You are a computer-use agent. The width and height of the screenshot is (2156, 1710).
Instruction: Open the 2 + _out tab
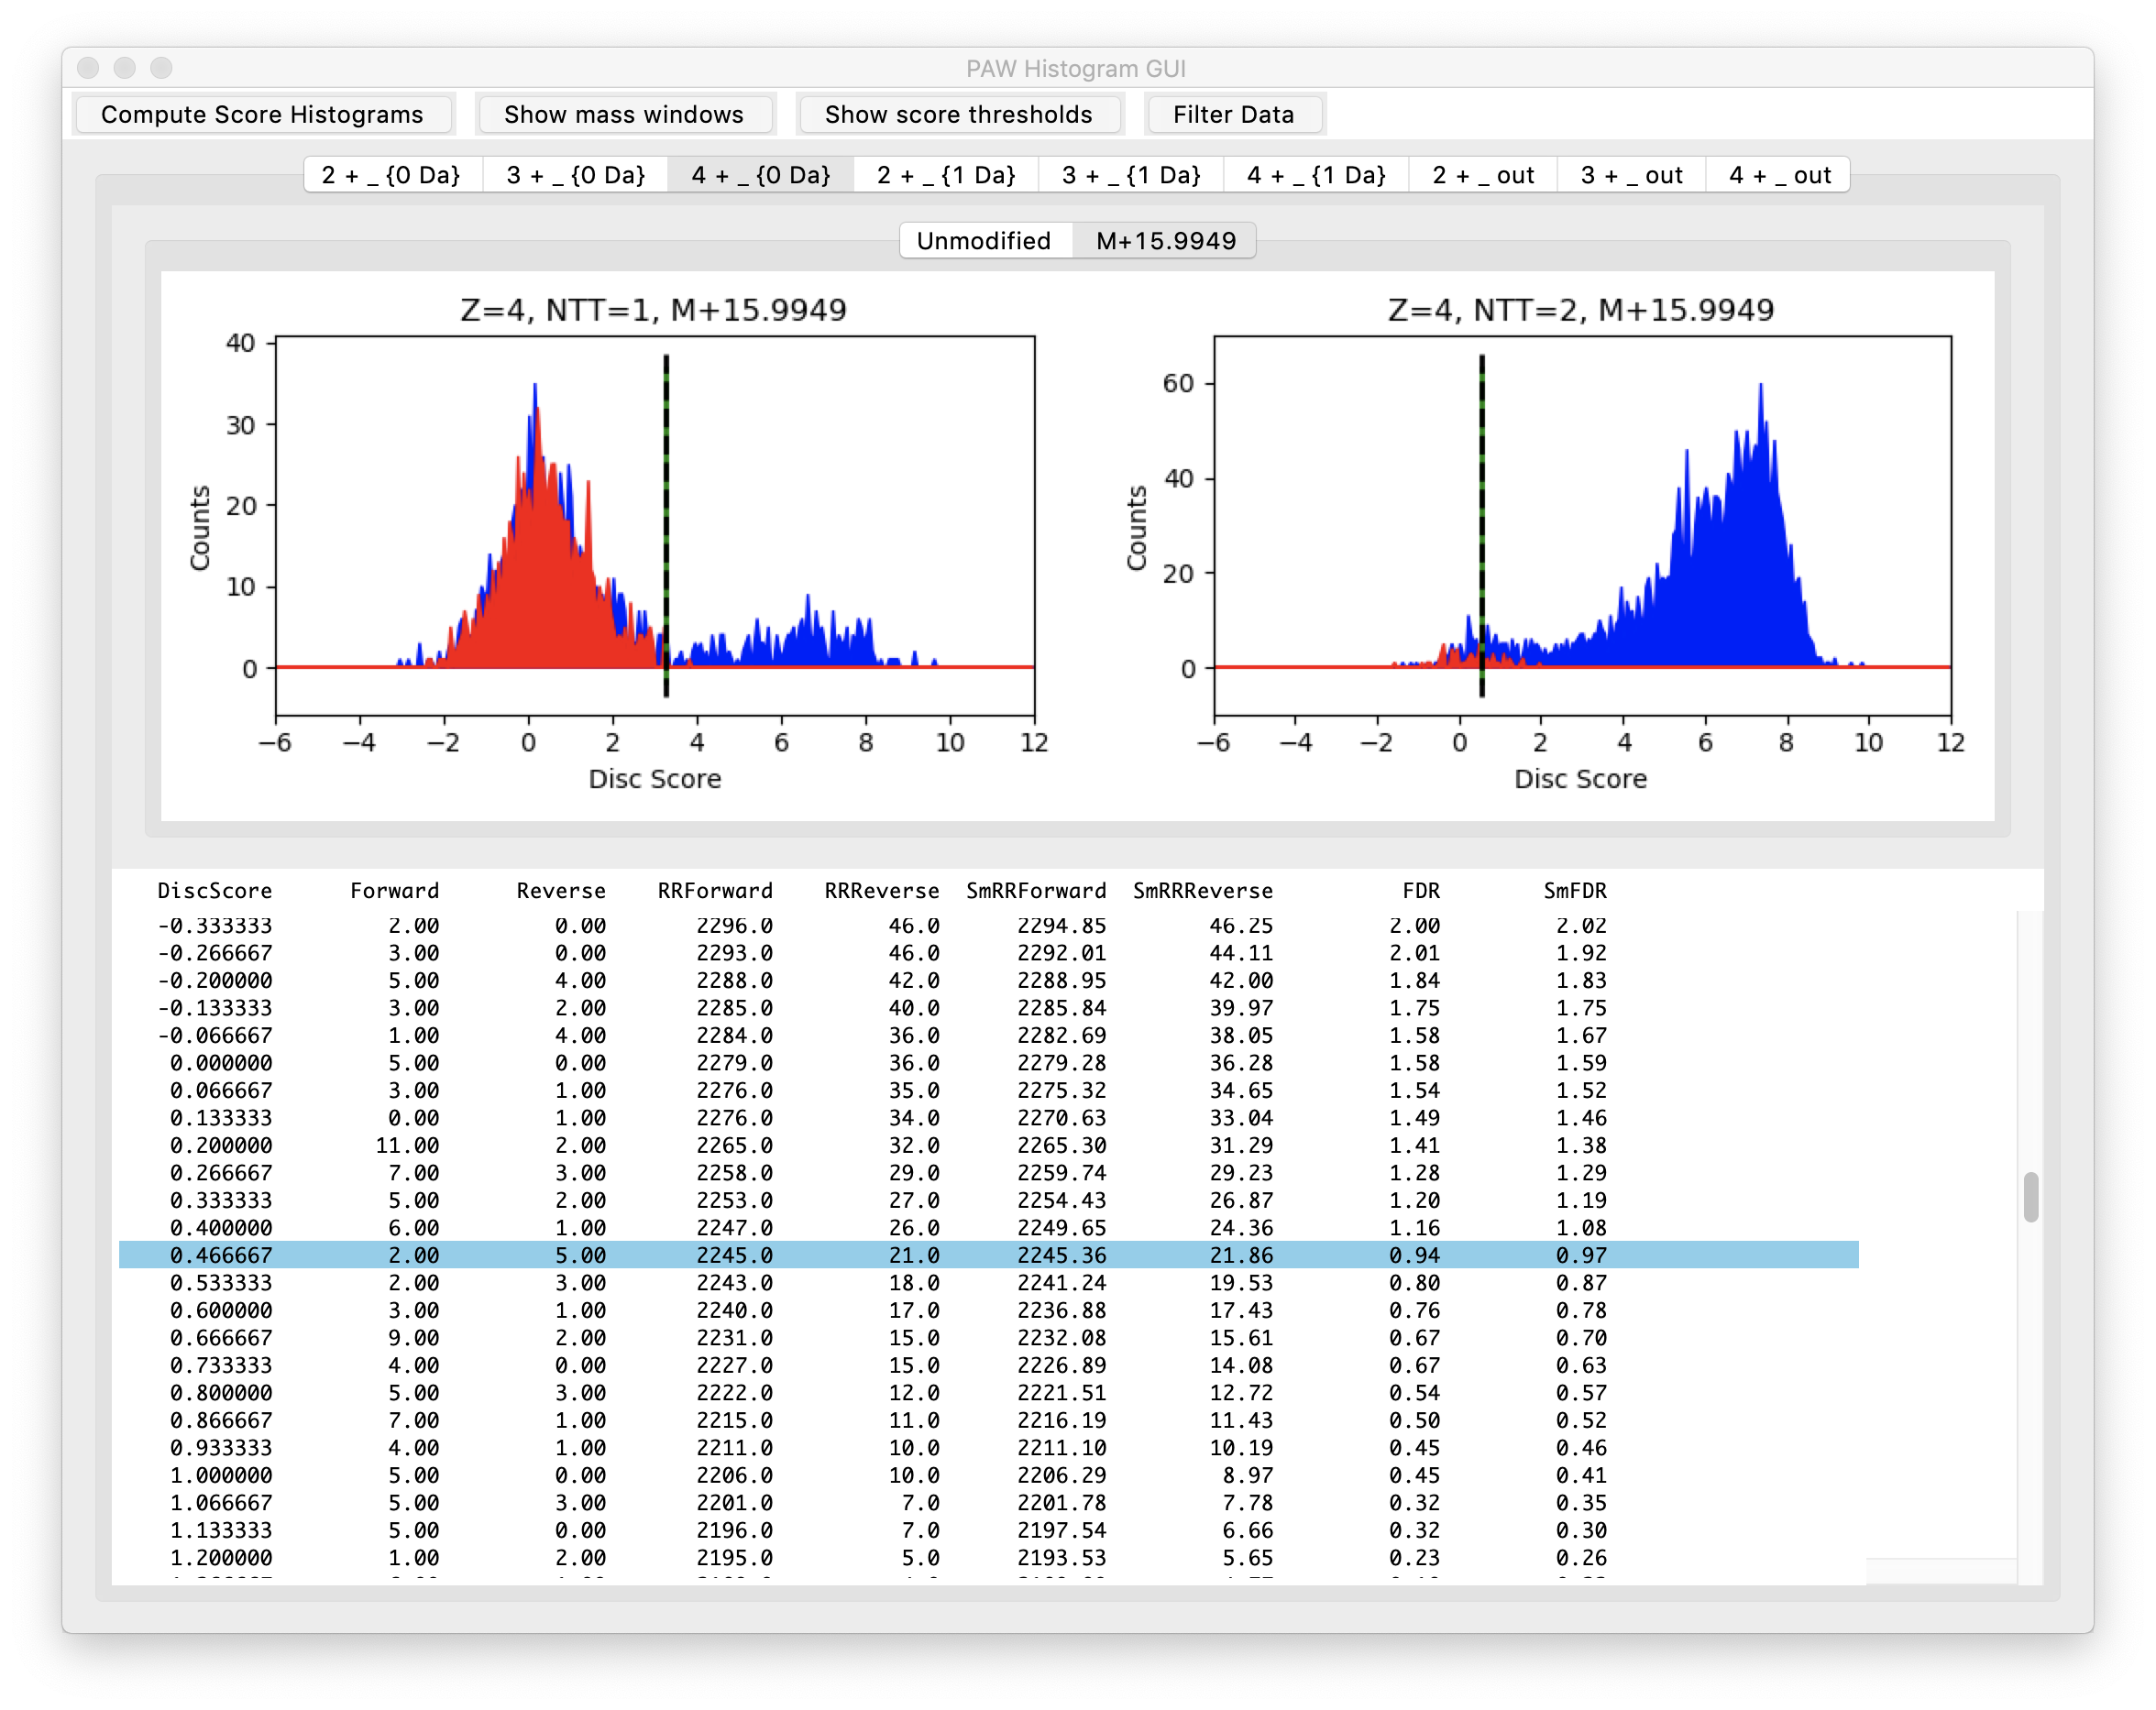click(x=1483, y=175)
